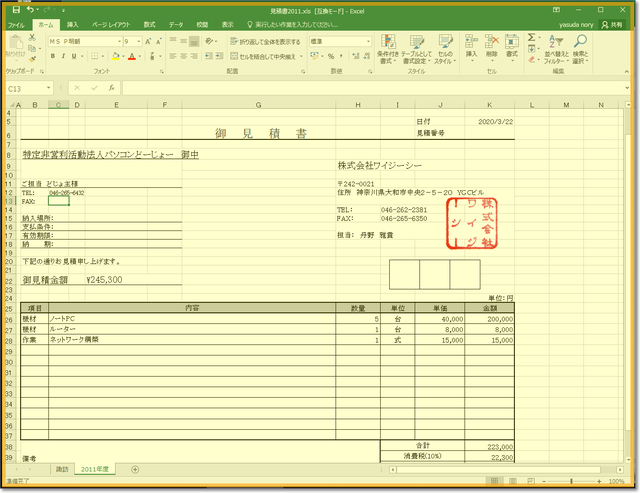Toggle wrap text (折り返して全体を表示する)

tap(264, 42)
